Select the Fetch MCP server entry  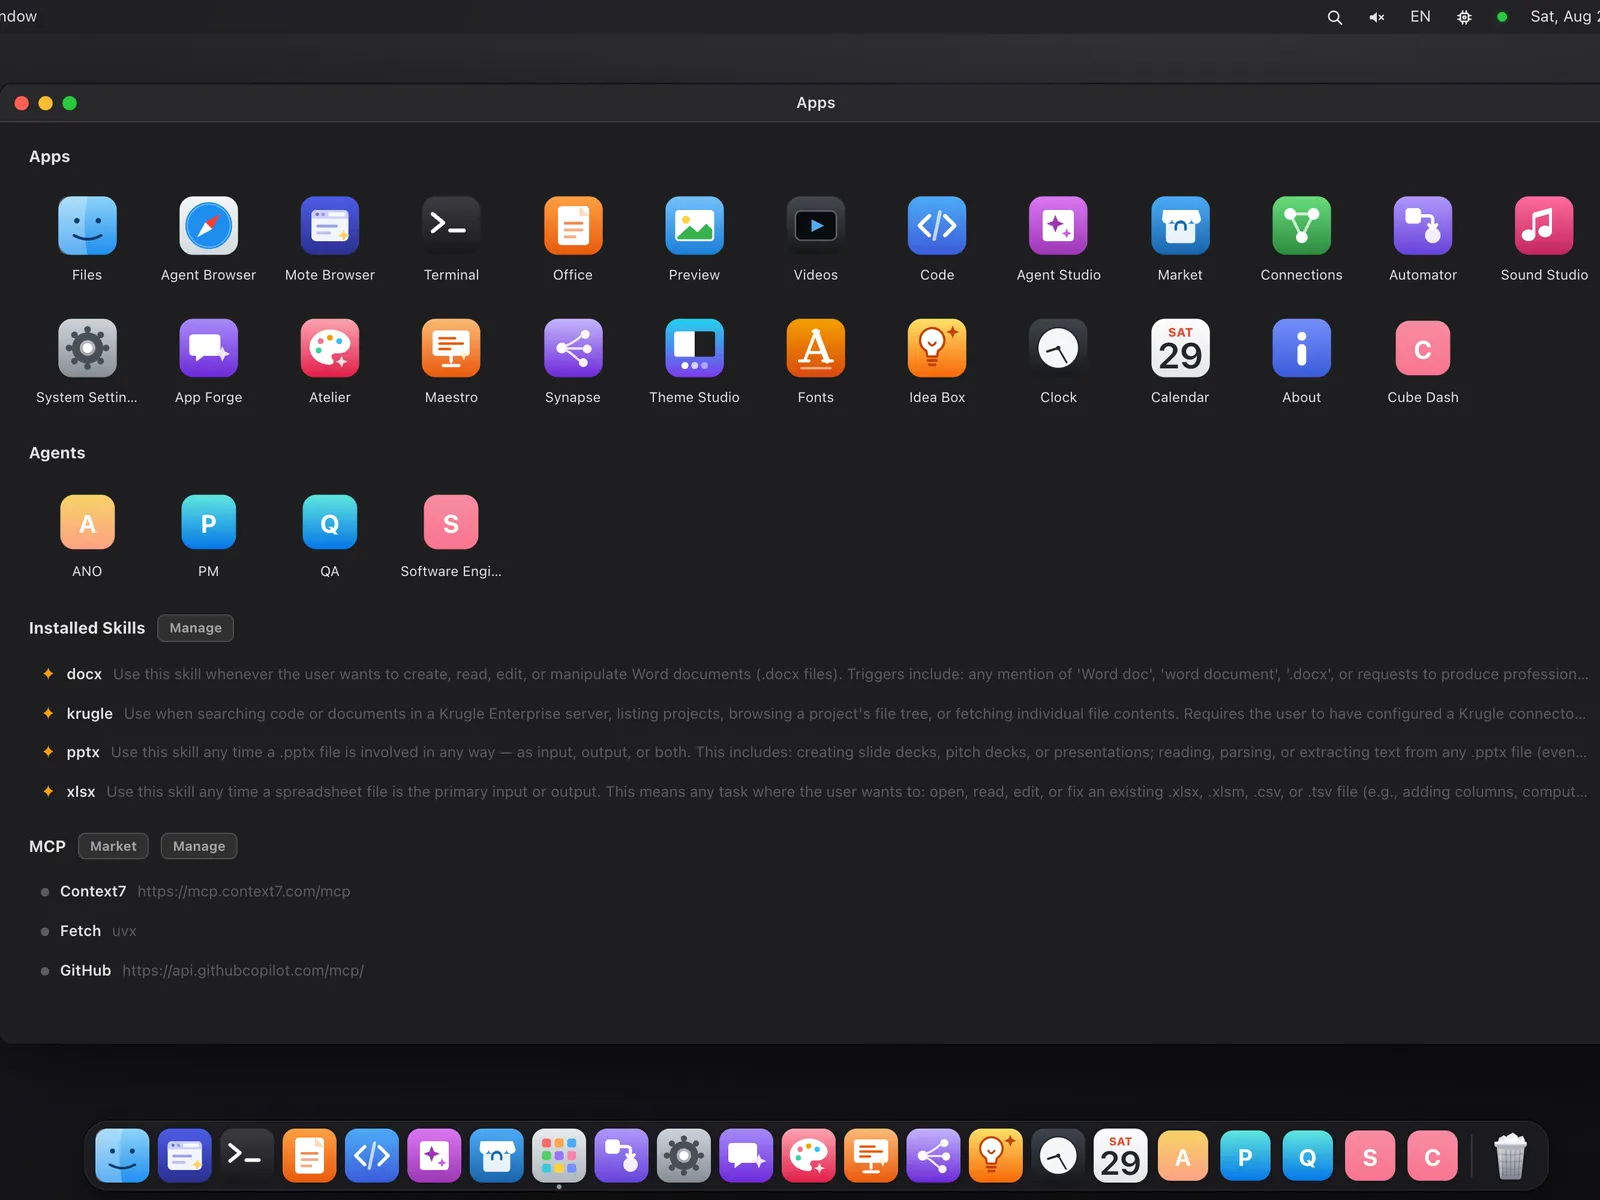click(89, 931)
